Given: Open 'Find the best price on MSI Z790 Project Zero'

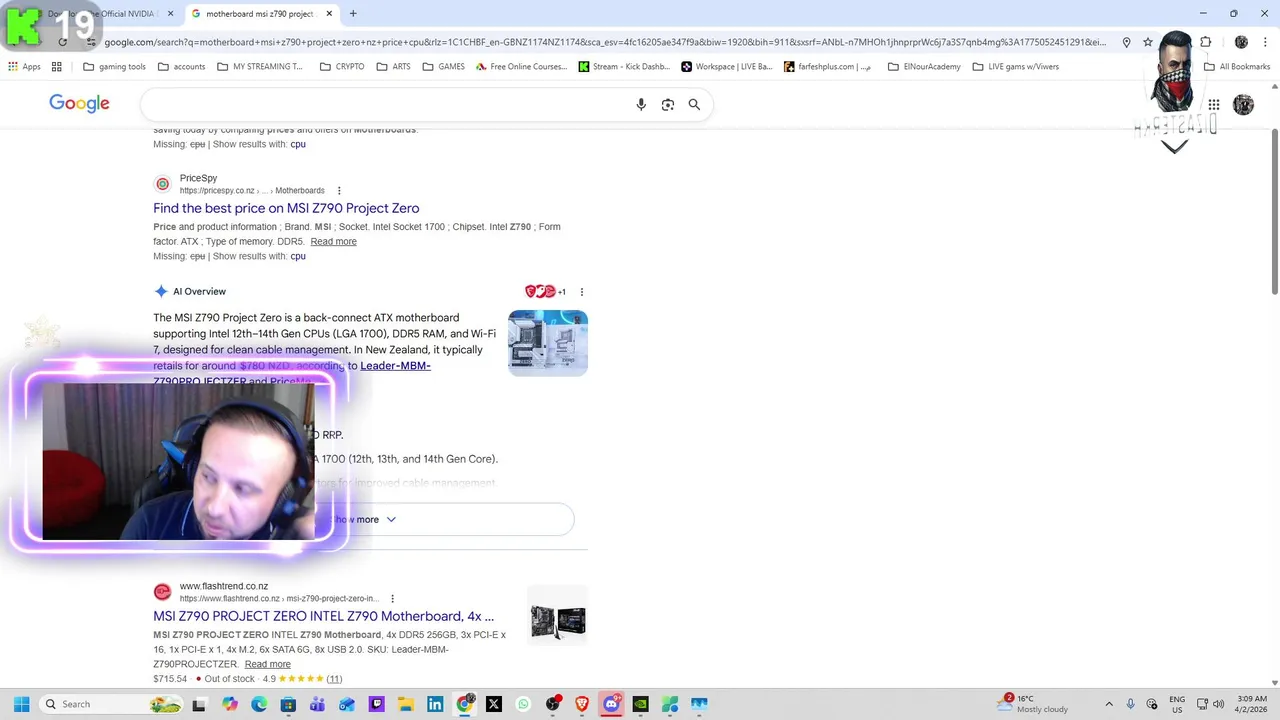Looking at the screenshot, I should coord(286,208).
